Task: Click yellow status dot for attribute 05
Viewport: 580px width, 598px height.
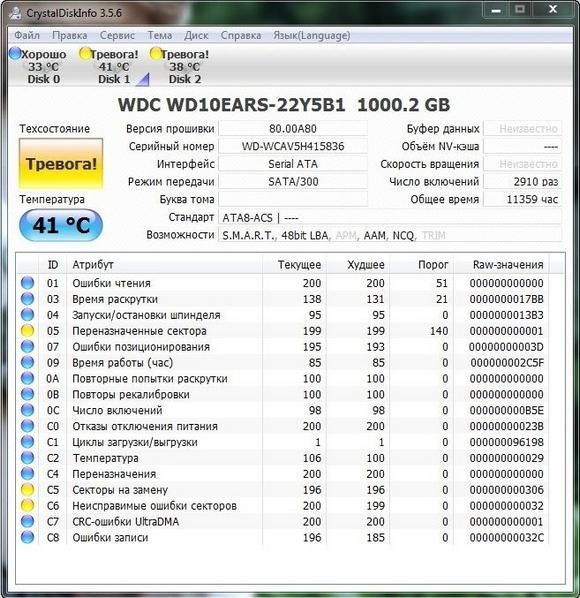Action: pos(27,331)
